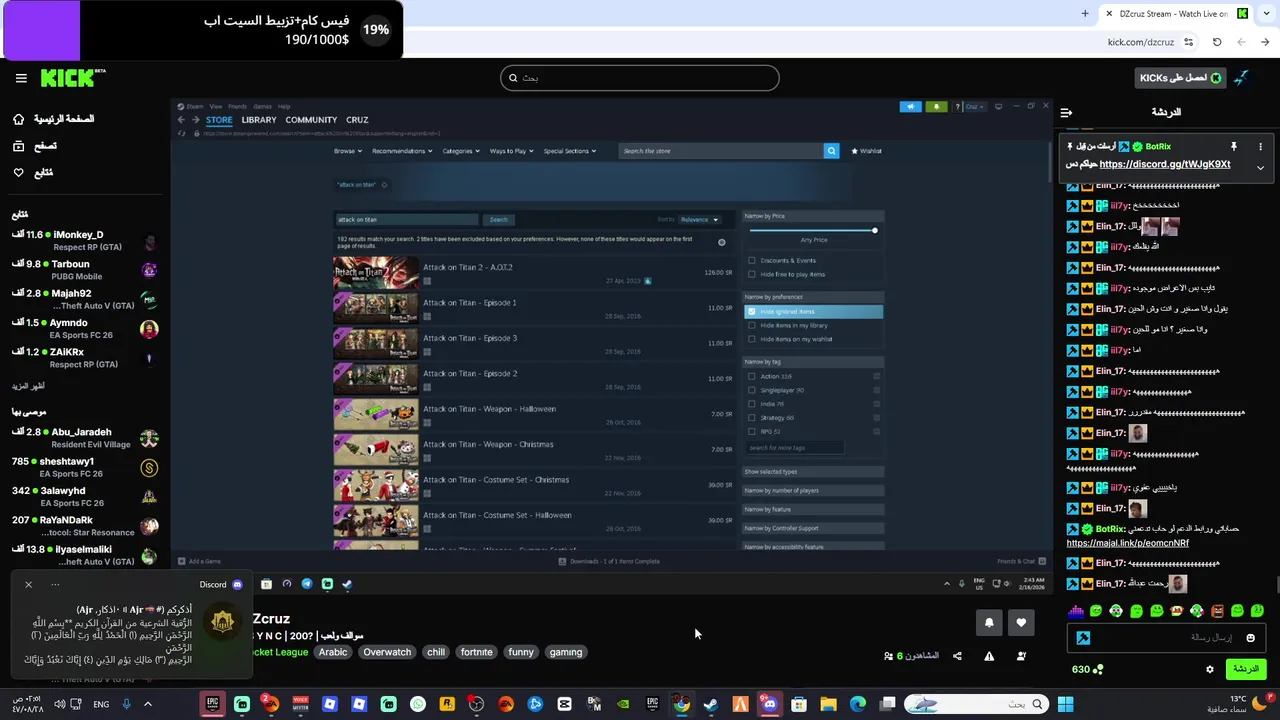Screen dimensions: 1280x720
Task: Click the heart follow icon under stream
Action: tap(1021, 622)
